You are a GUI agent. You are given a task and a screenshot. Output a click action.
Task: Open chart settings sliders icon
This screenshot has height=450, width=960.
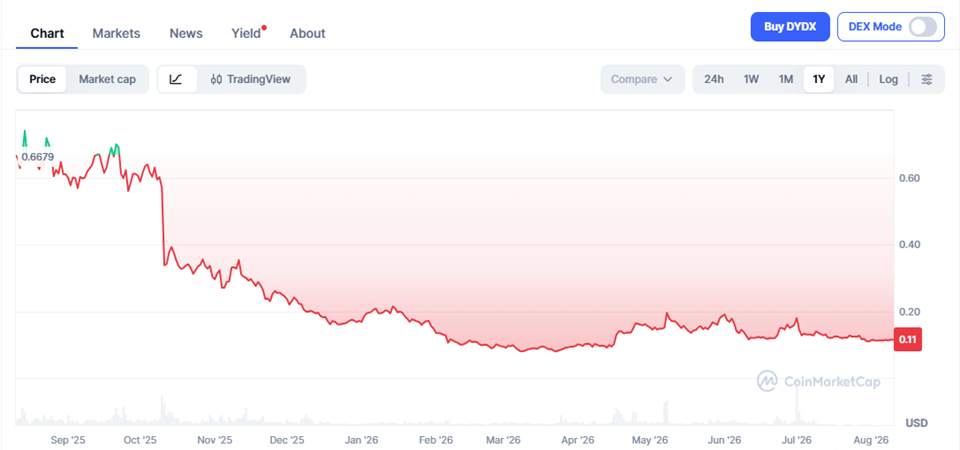pyautogui.click(x=927, y=79)
